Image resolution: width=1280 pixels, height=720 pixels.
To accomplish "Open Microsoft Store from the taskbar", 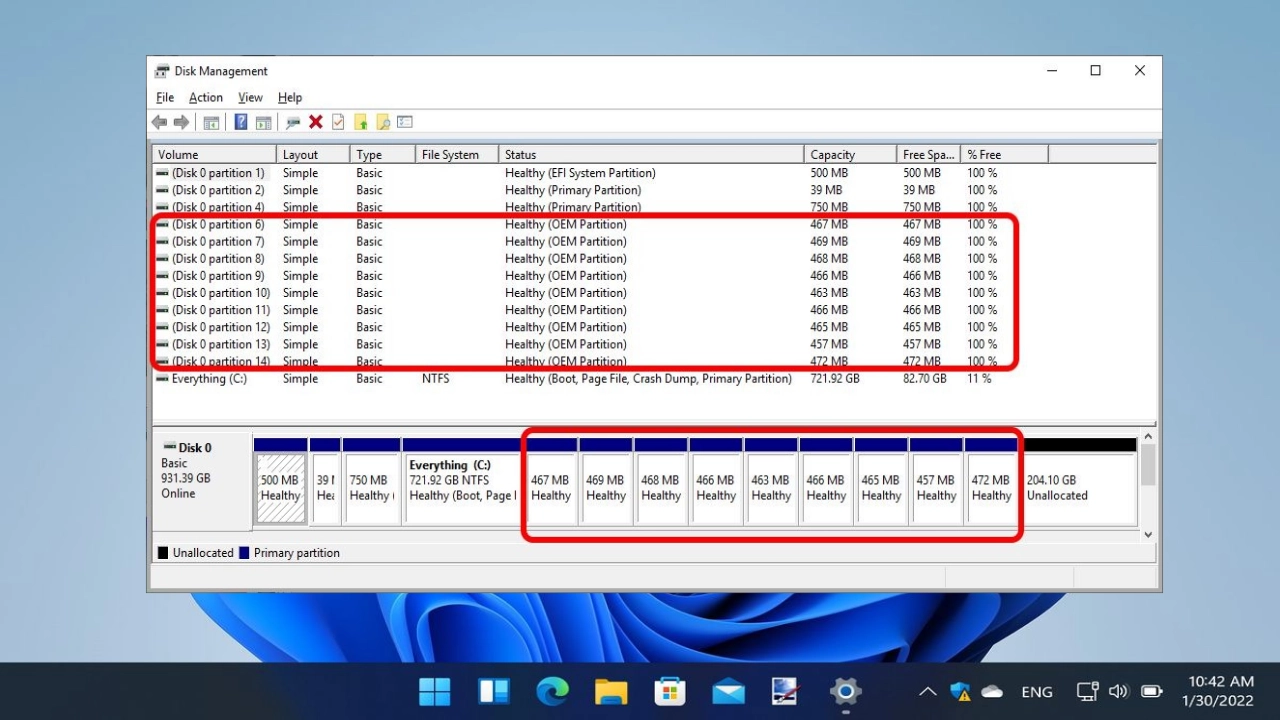I will 669,691.
